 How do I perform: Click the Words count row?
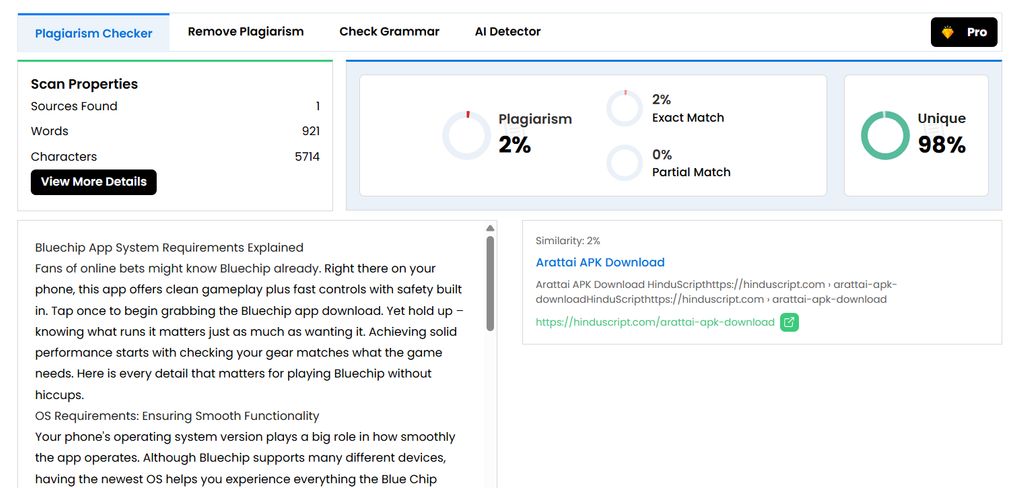tap(175, 131)
